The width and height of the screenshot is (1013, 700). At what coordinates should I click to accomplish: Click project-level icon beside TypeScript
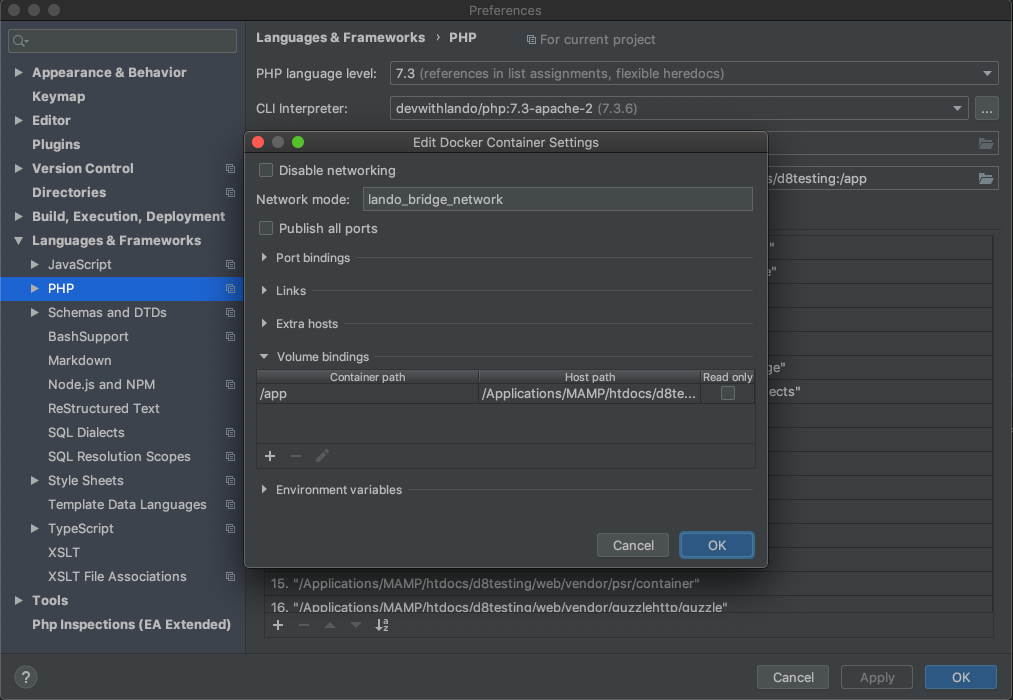(x=230, y=529)
